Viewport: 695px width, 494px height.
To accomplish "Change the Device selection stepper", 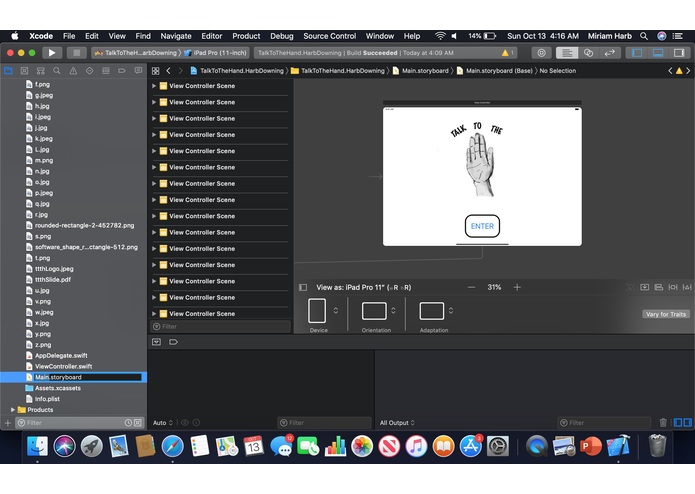I will click(x=336, y=311).
